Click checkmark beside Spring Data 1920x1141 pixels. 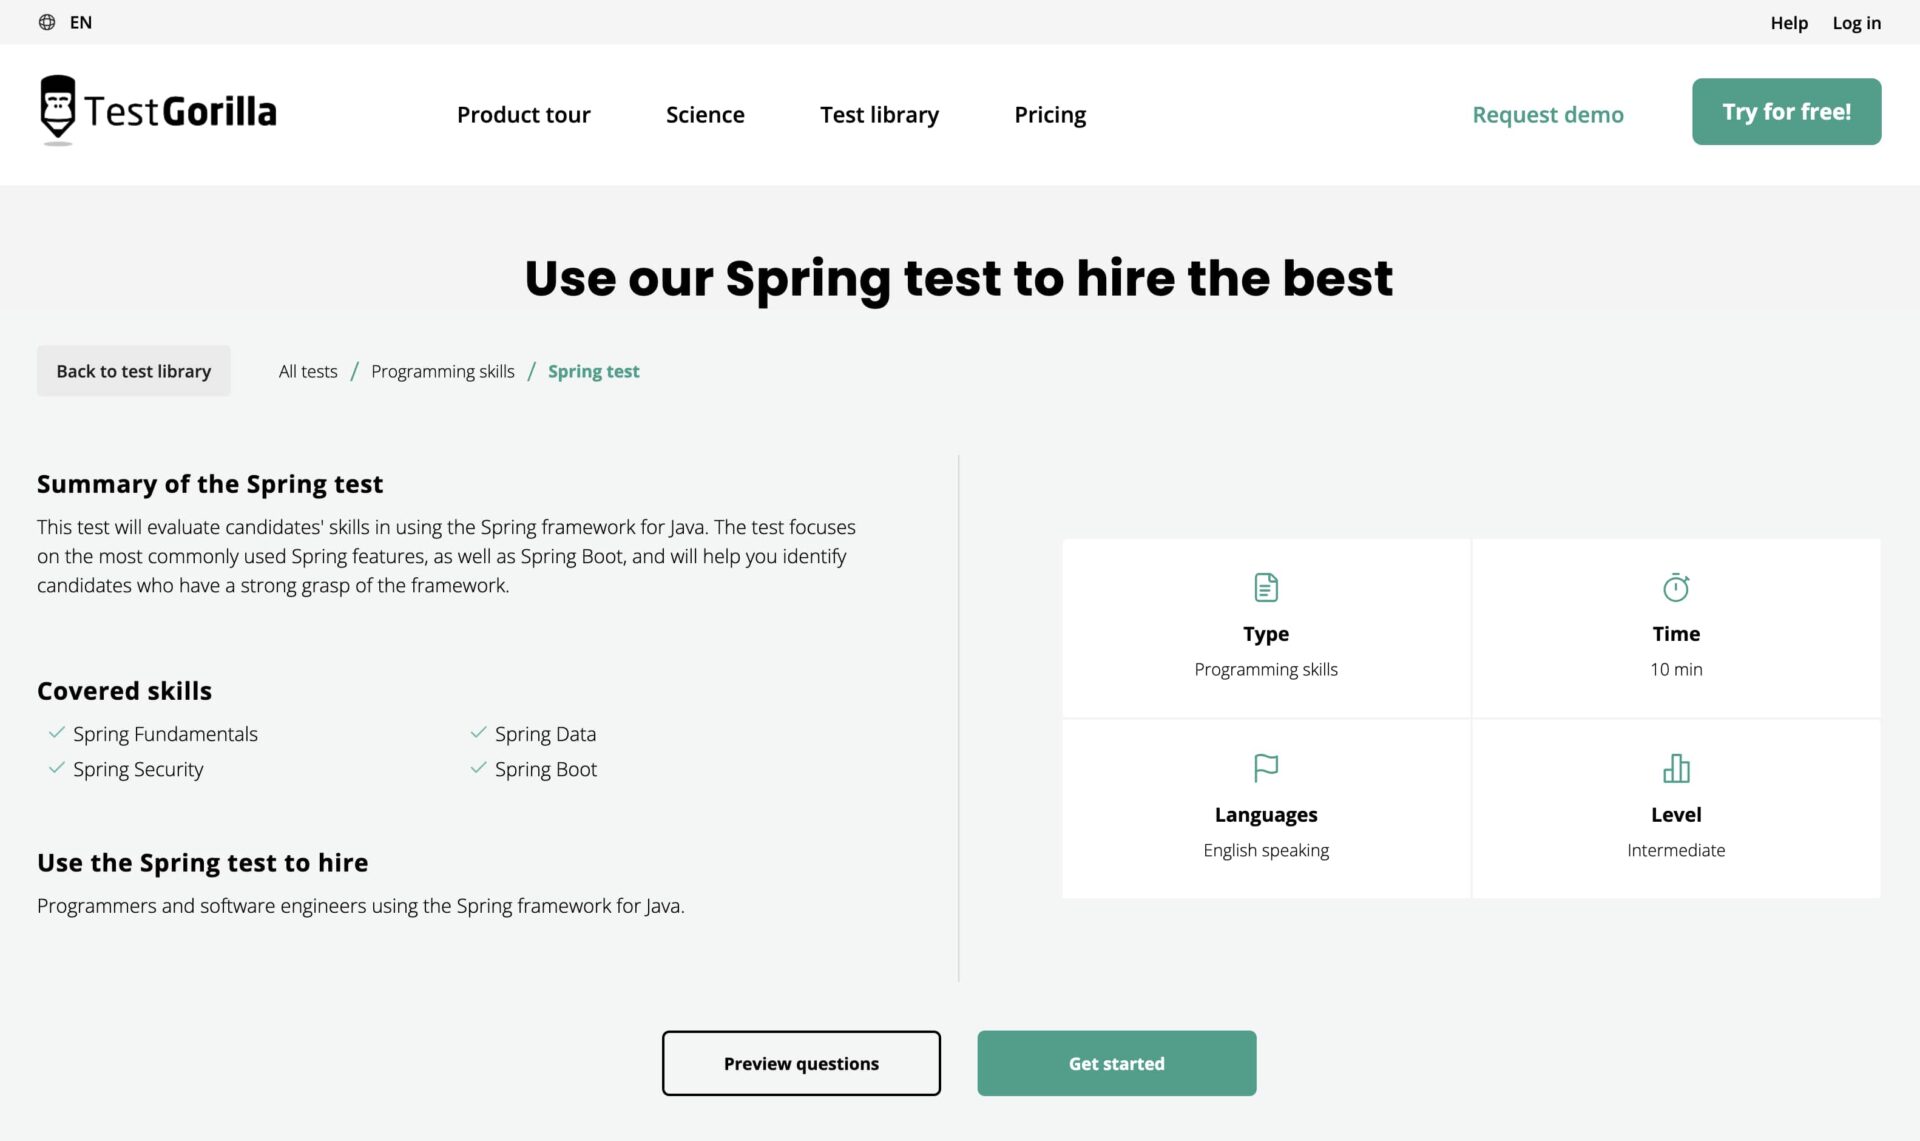[479, 733]
